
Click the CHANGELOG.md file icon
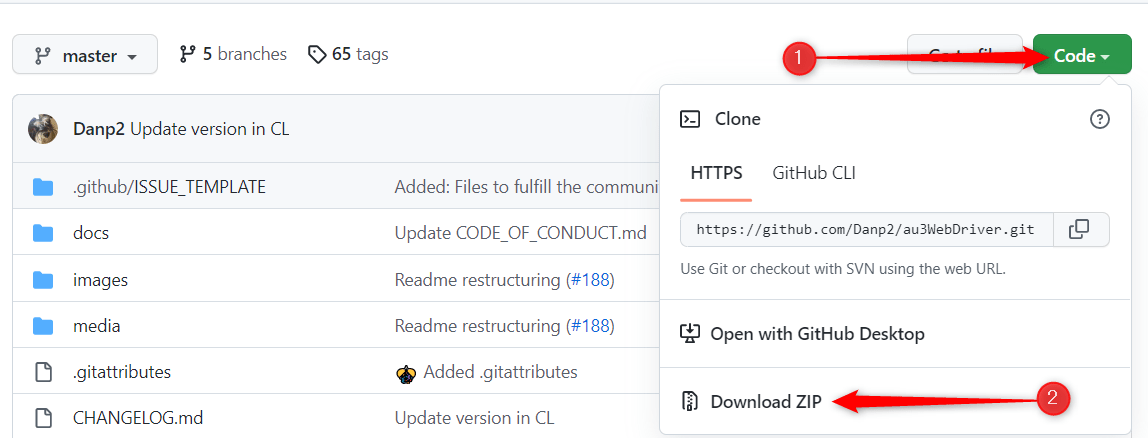pos(43,418)
